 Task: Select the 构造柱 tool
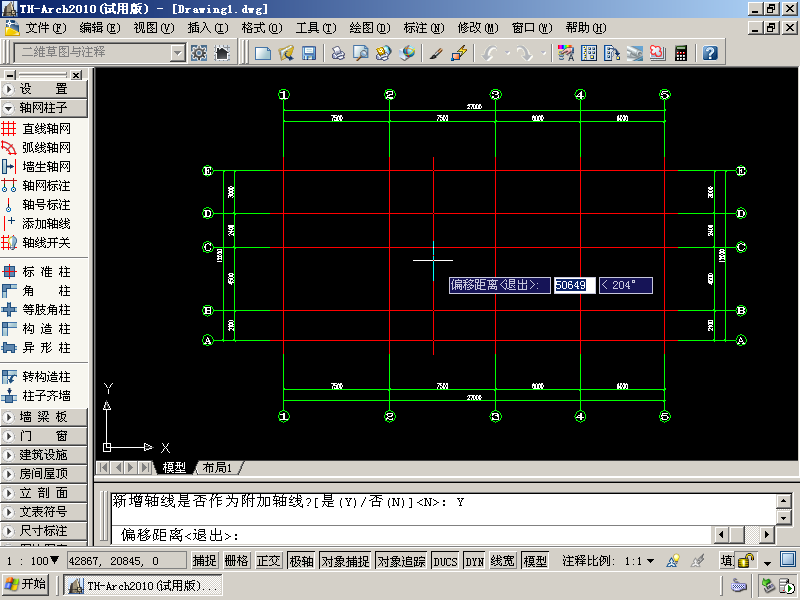[37, 329]
